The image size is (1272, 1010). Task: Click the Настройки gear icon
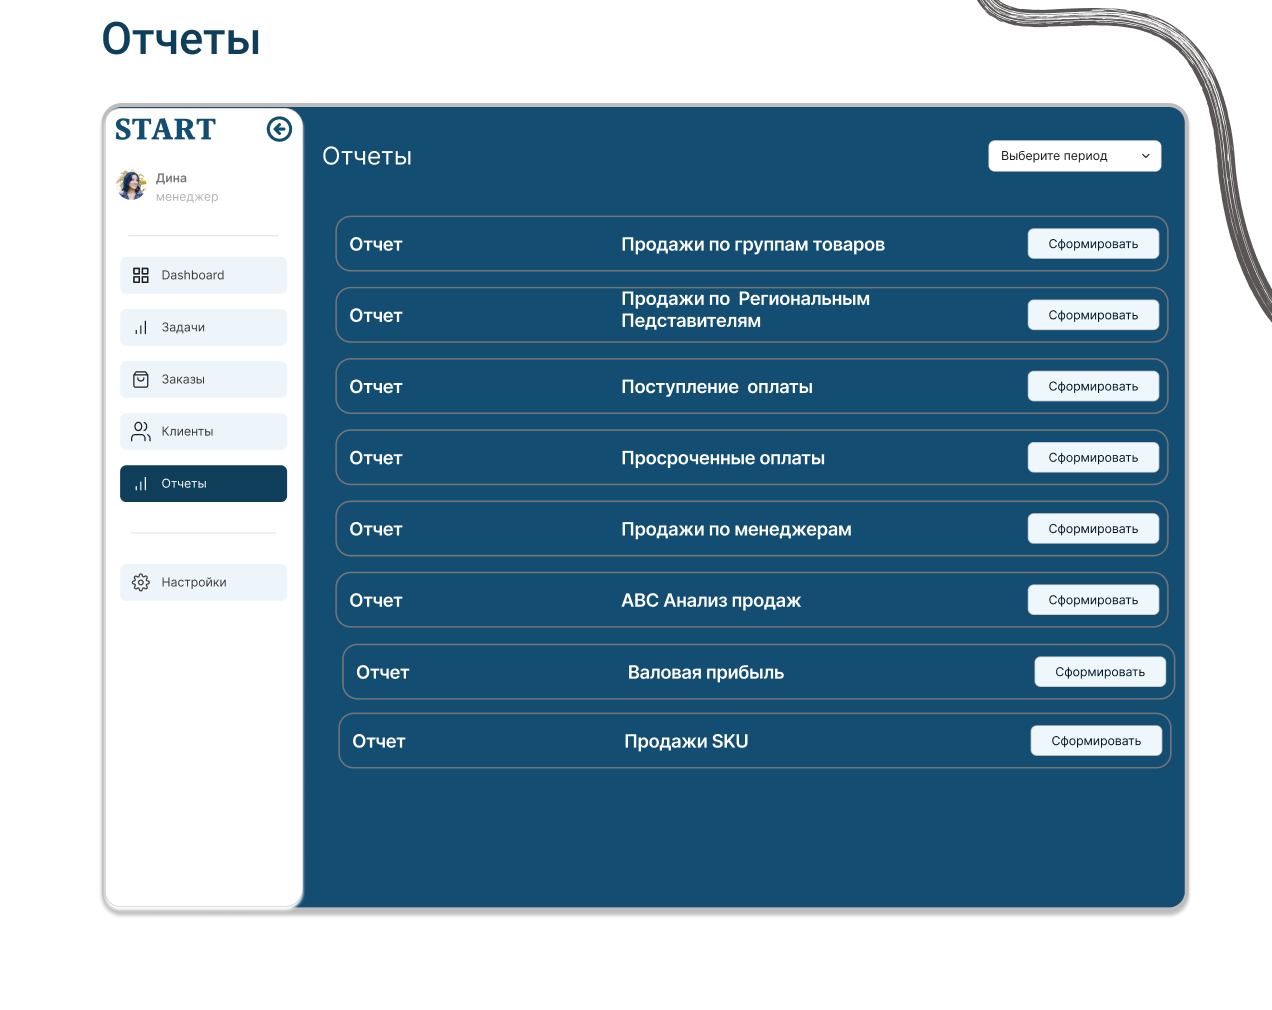[141, 582]
